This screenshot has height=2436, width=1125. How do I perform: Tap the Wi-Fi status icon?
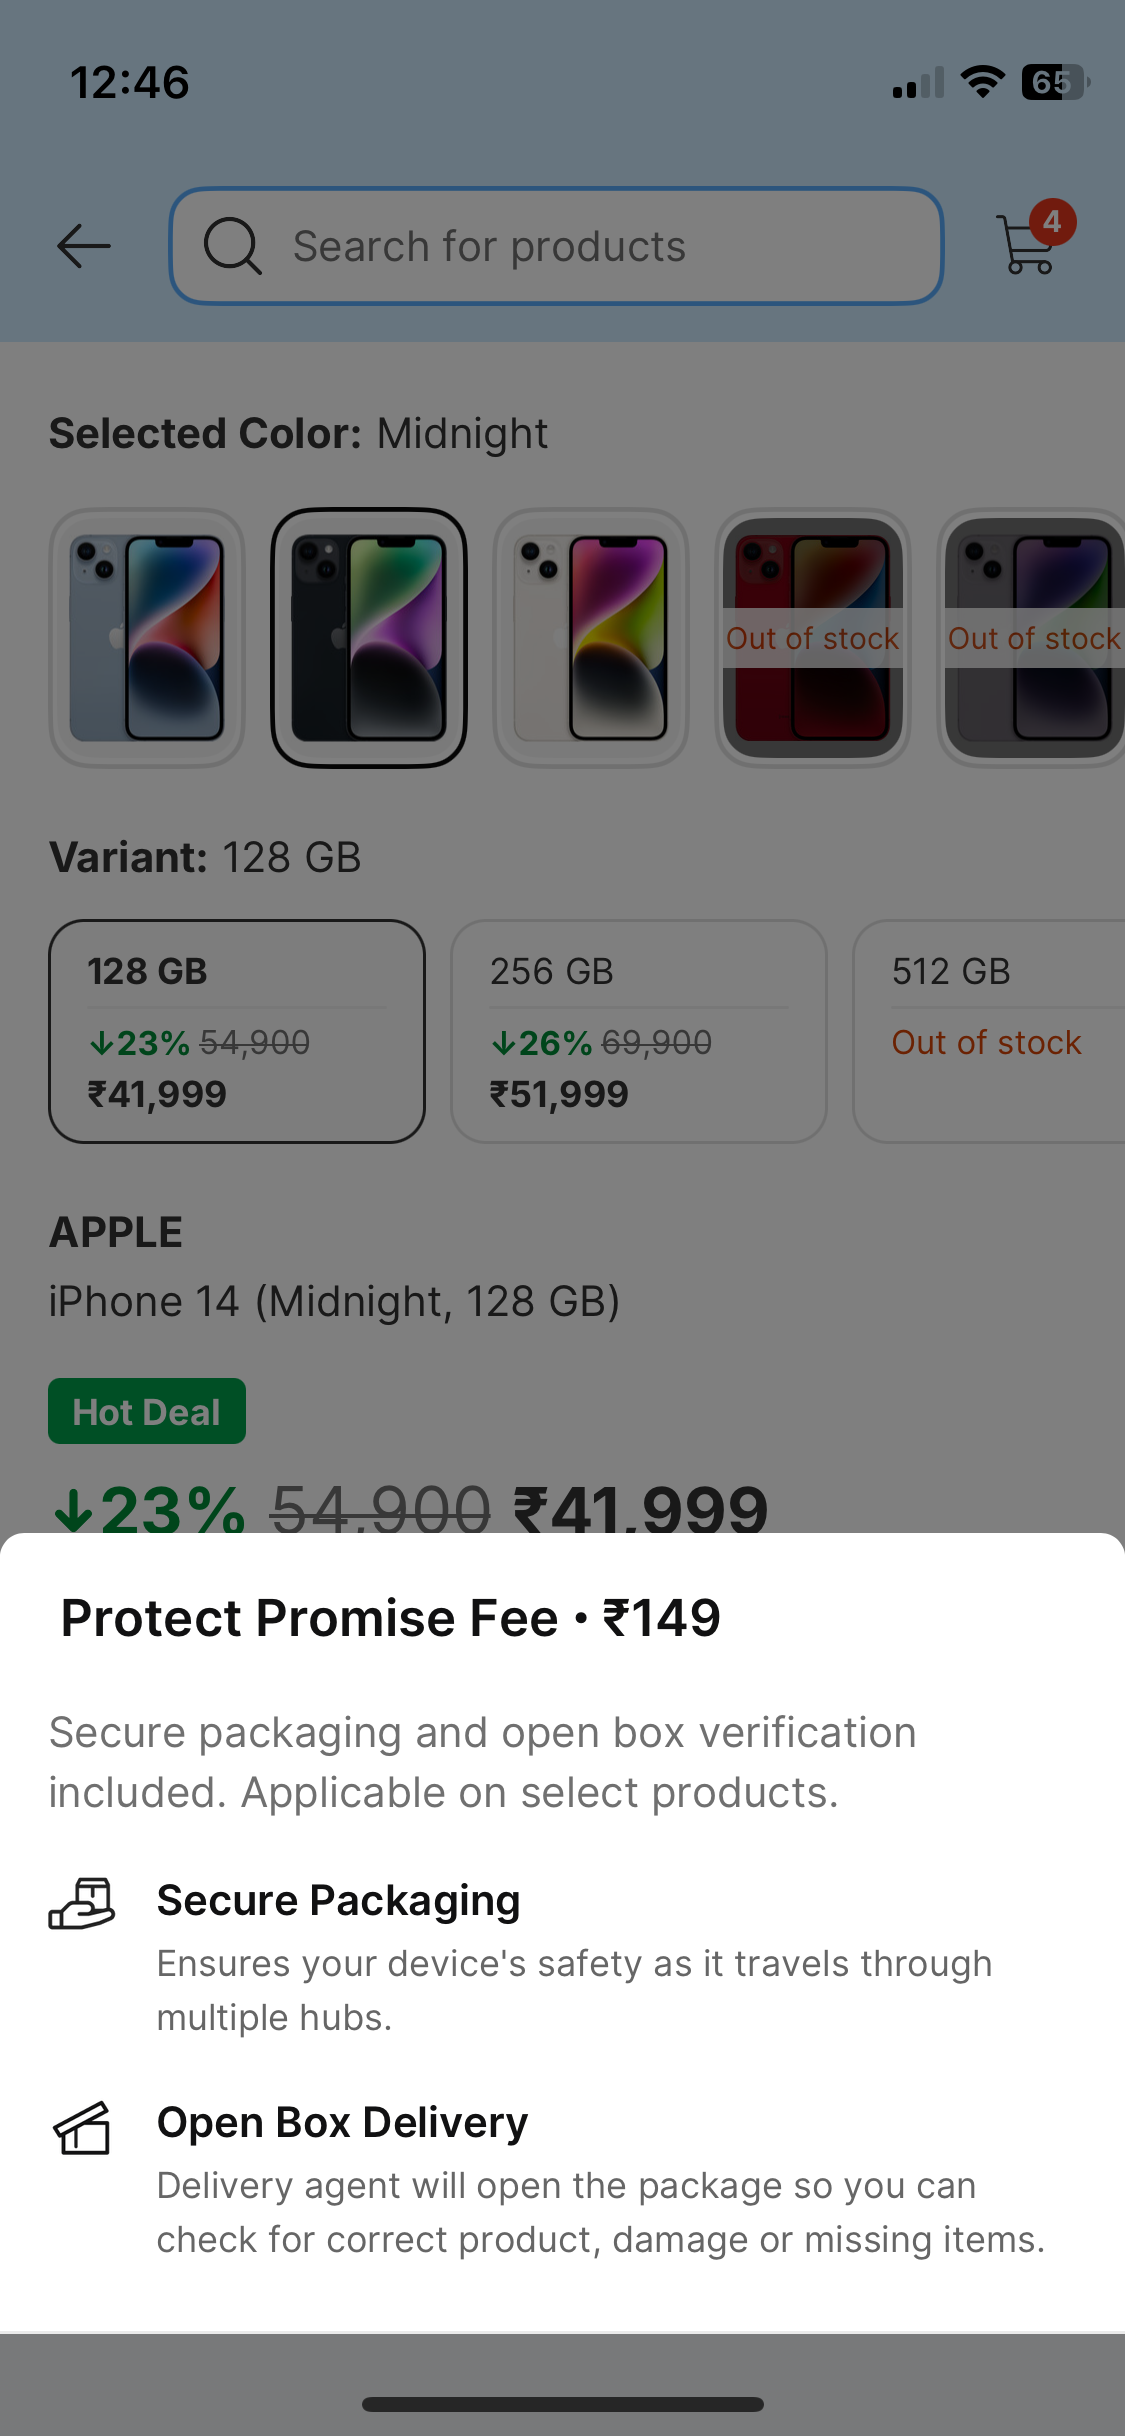(982, 82)
